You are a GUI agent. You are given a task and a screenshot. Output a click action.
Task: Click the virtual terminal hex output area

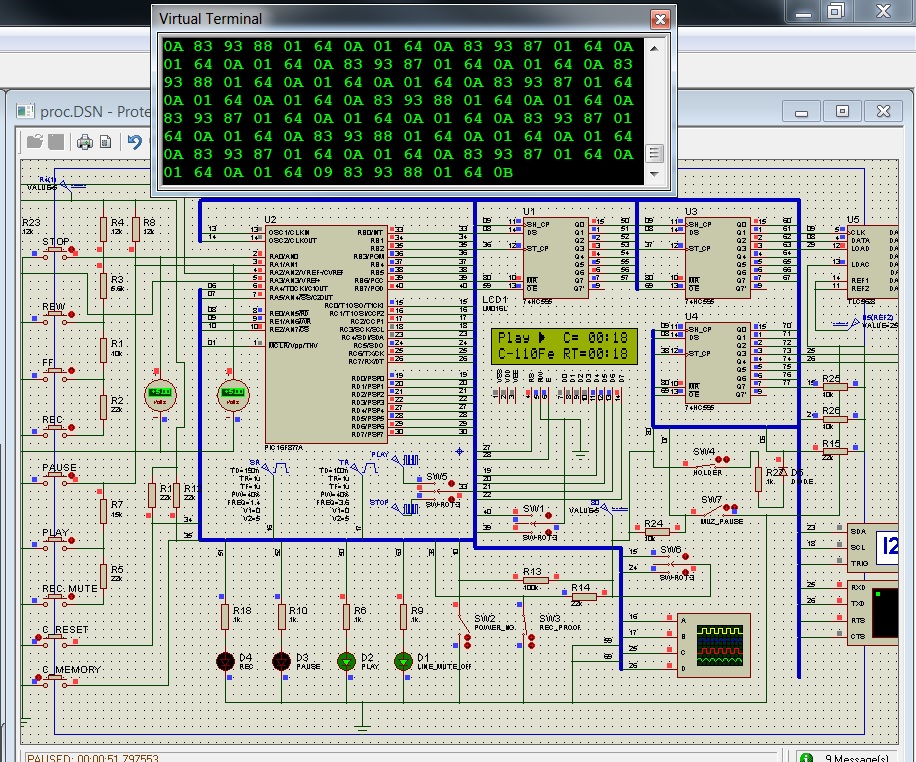coord(402,111)
